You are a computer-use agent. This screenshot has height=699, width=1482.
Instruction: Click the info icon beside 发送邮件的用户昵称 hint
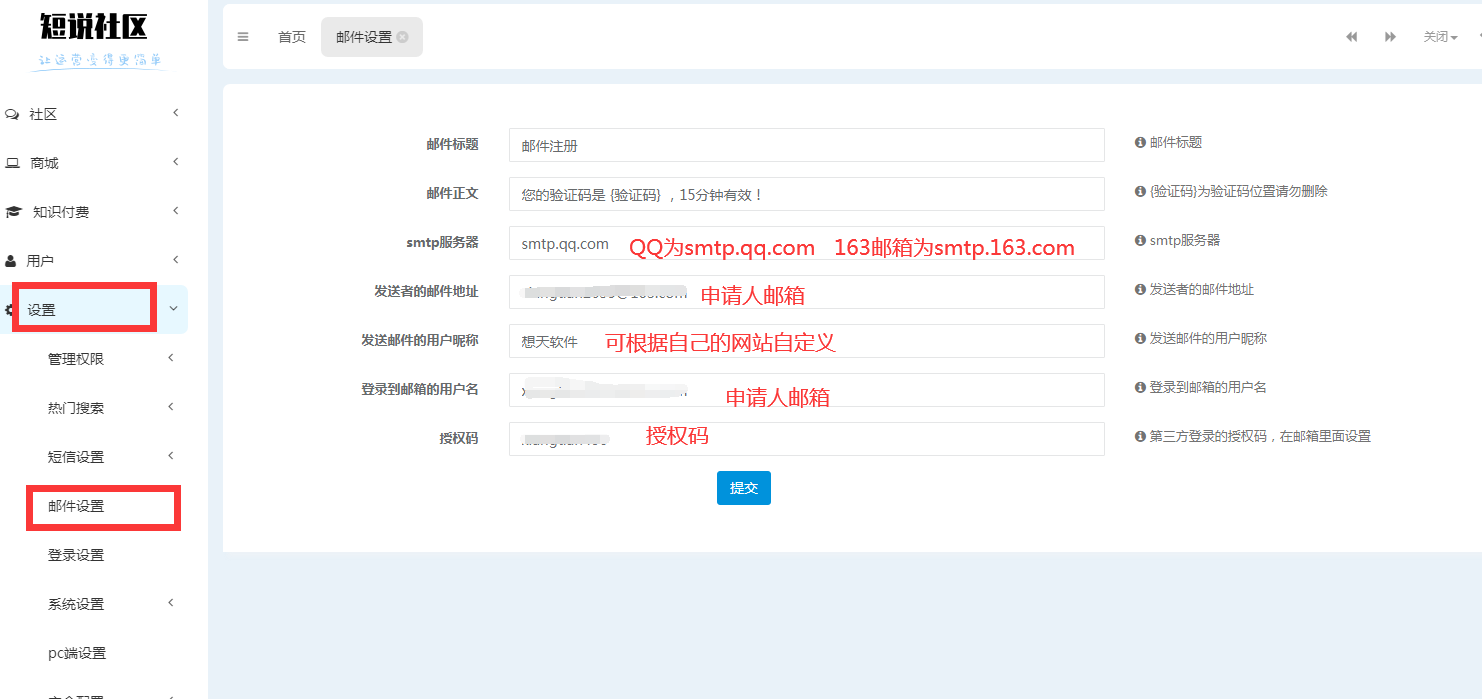pos(1140,338)
